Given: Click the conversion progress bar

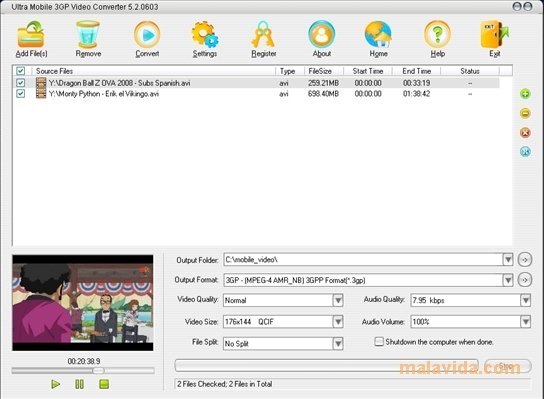Looking at the screenshot, I should [x=326, y=365].
